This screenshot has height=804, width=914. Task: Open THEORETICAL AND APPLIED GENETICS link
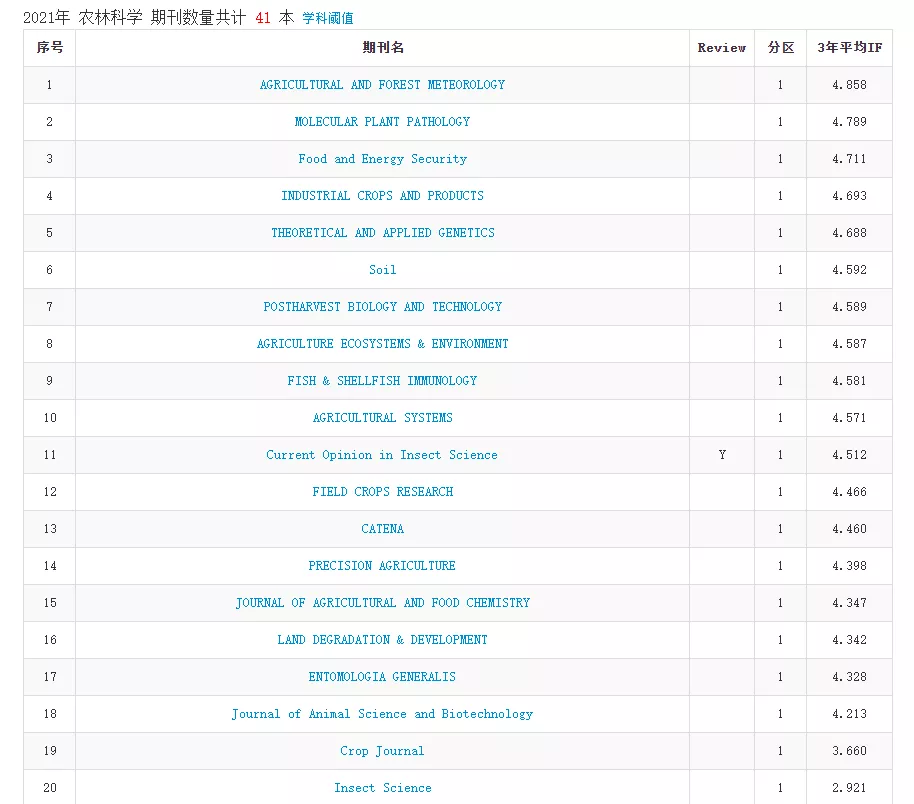pos(382,233)
